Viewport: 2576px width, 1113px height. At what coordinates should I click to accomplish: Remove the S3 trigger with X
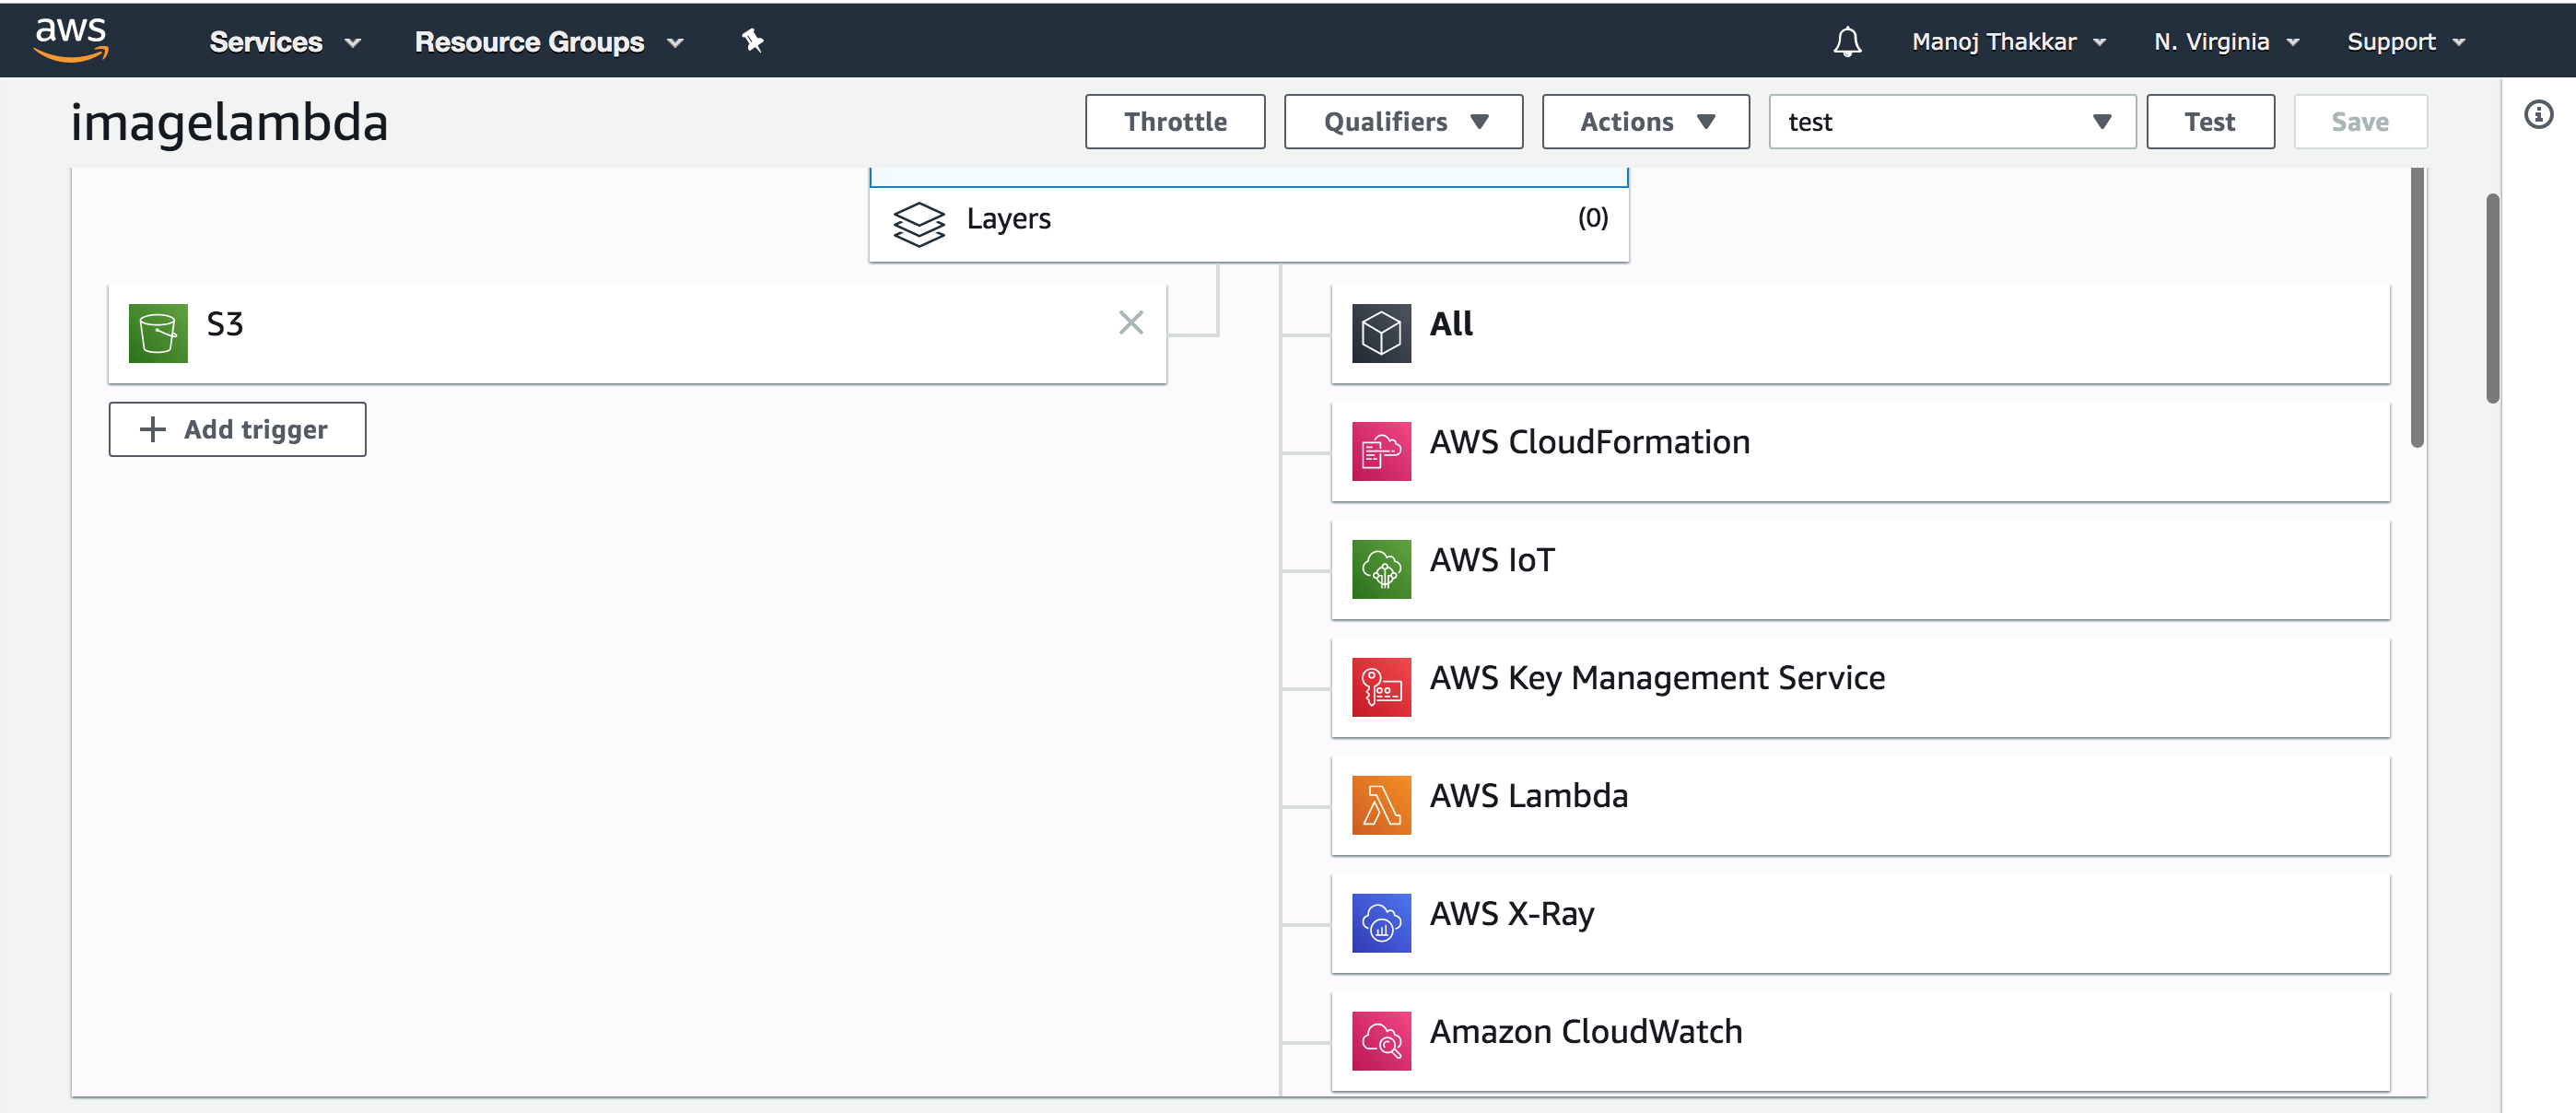point(1130,323)
